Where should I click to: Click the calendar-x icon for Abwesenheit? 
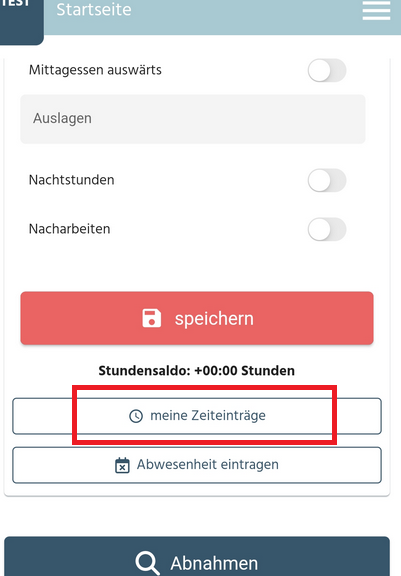pyautogui.click(x=122, y=465)
